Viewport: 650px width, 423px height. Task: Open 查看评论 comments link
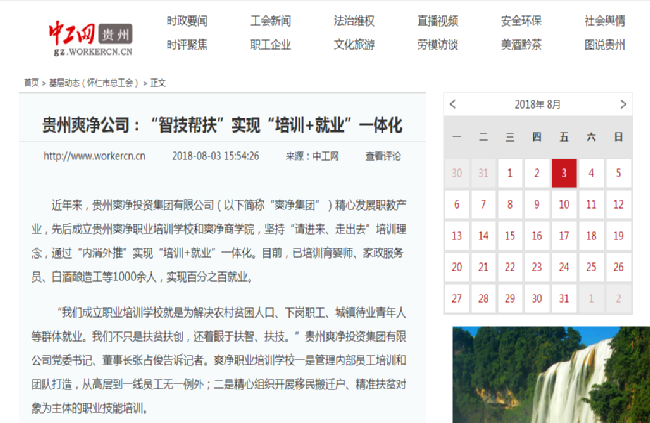click(383, 156)
